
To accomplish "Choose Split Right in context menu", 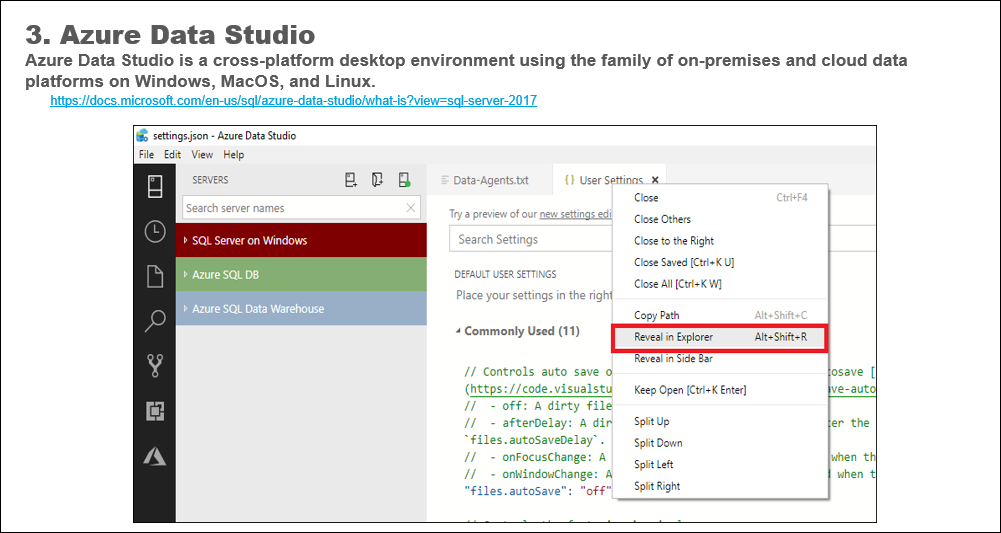I will point(720,486).
